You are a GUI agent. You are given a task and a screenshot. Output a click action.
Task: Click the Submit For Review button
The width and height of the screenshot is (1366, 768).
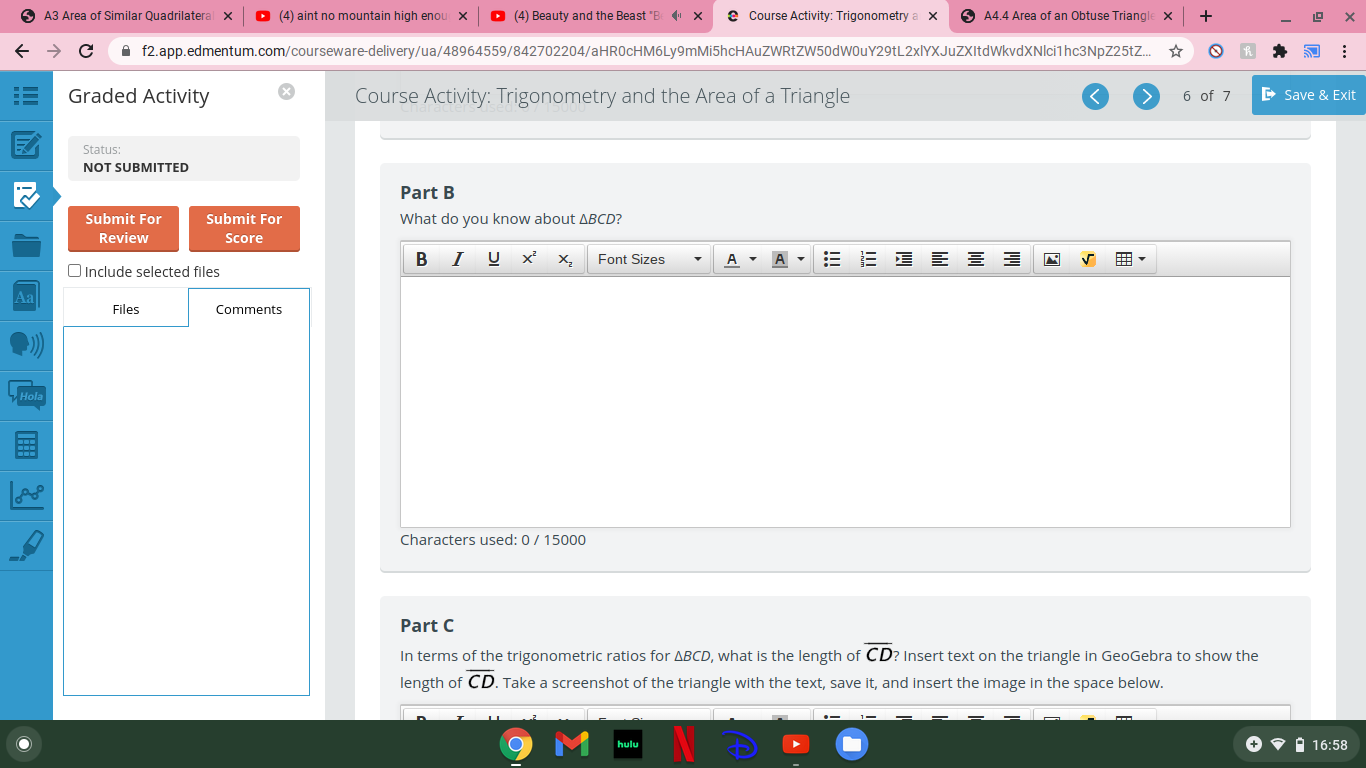[123, 228]
